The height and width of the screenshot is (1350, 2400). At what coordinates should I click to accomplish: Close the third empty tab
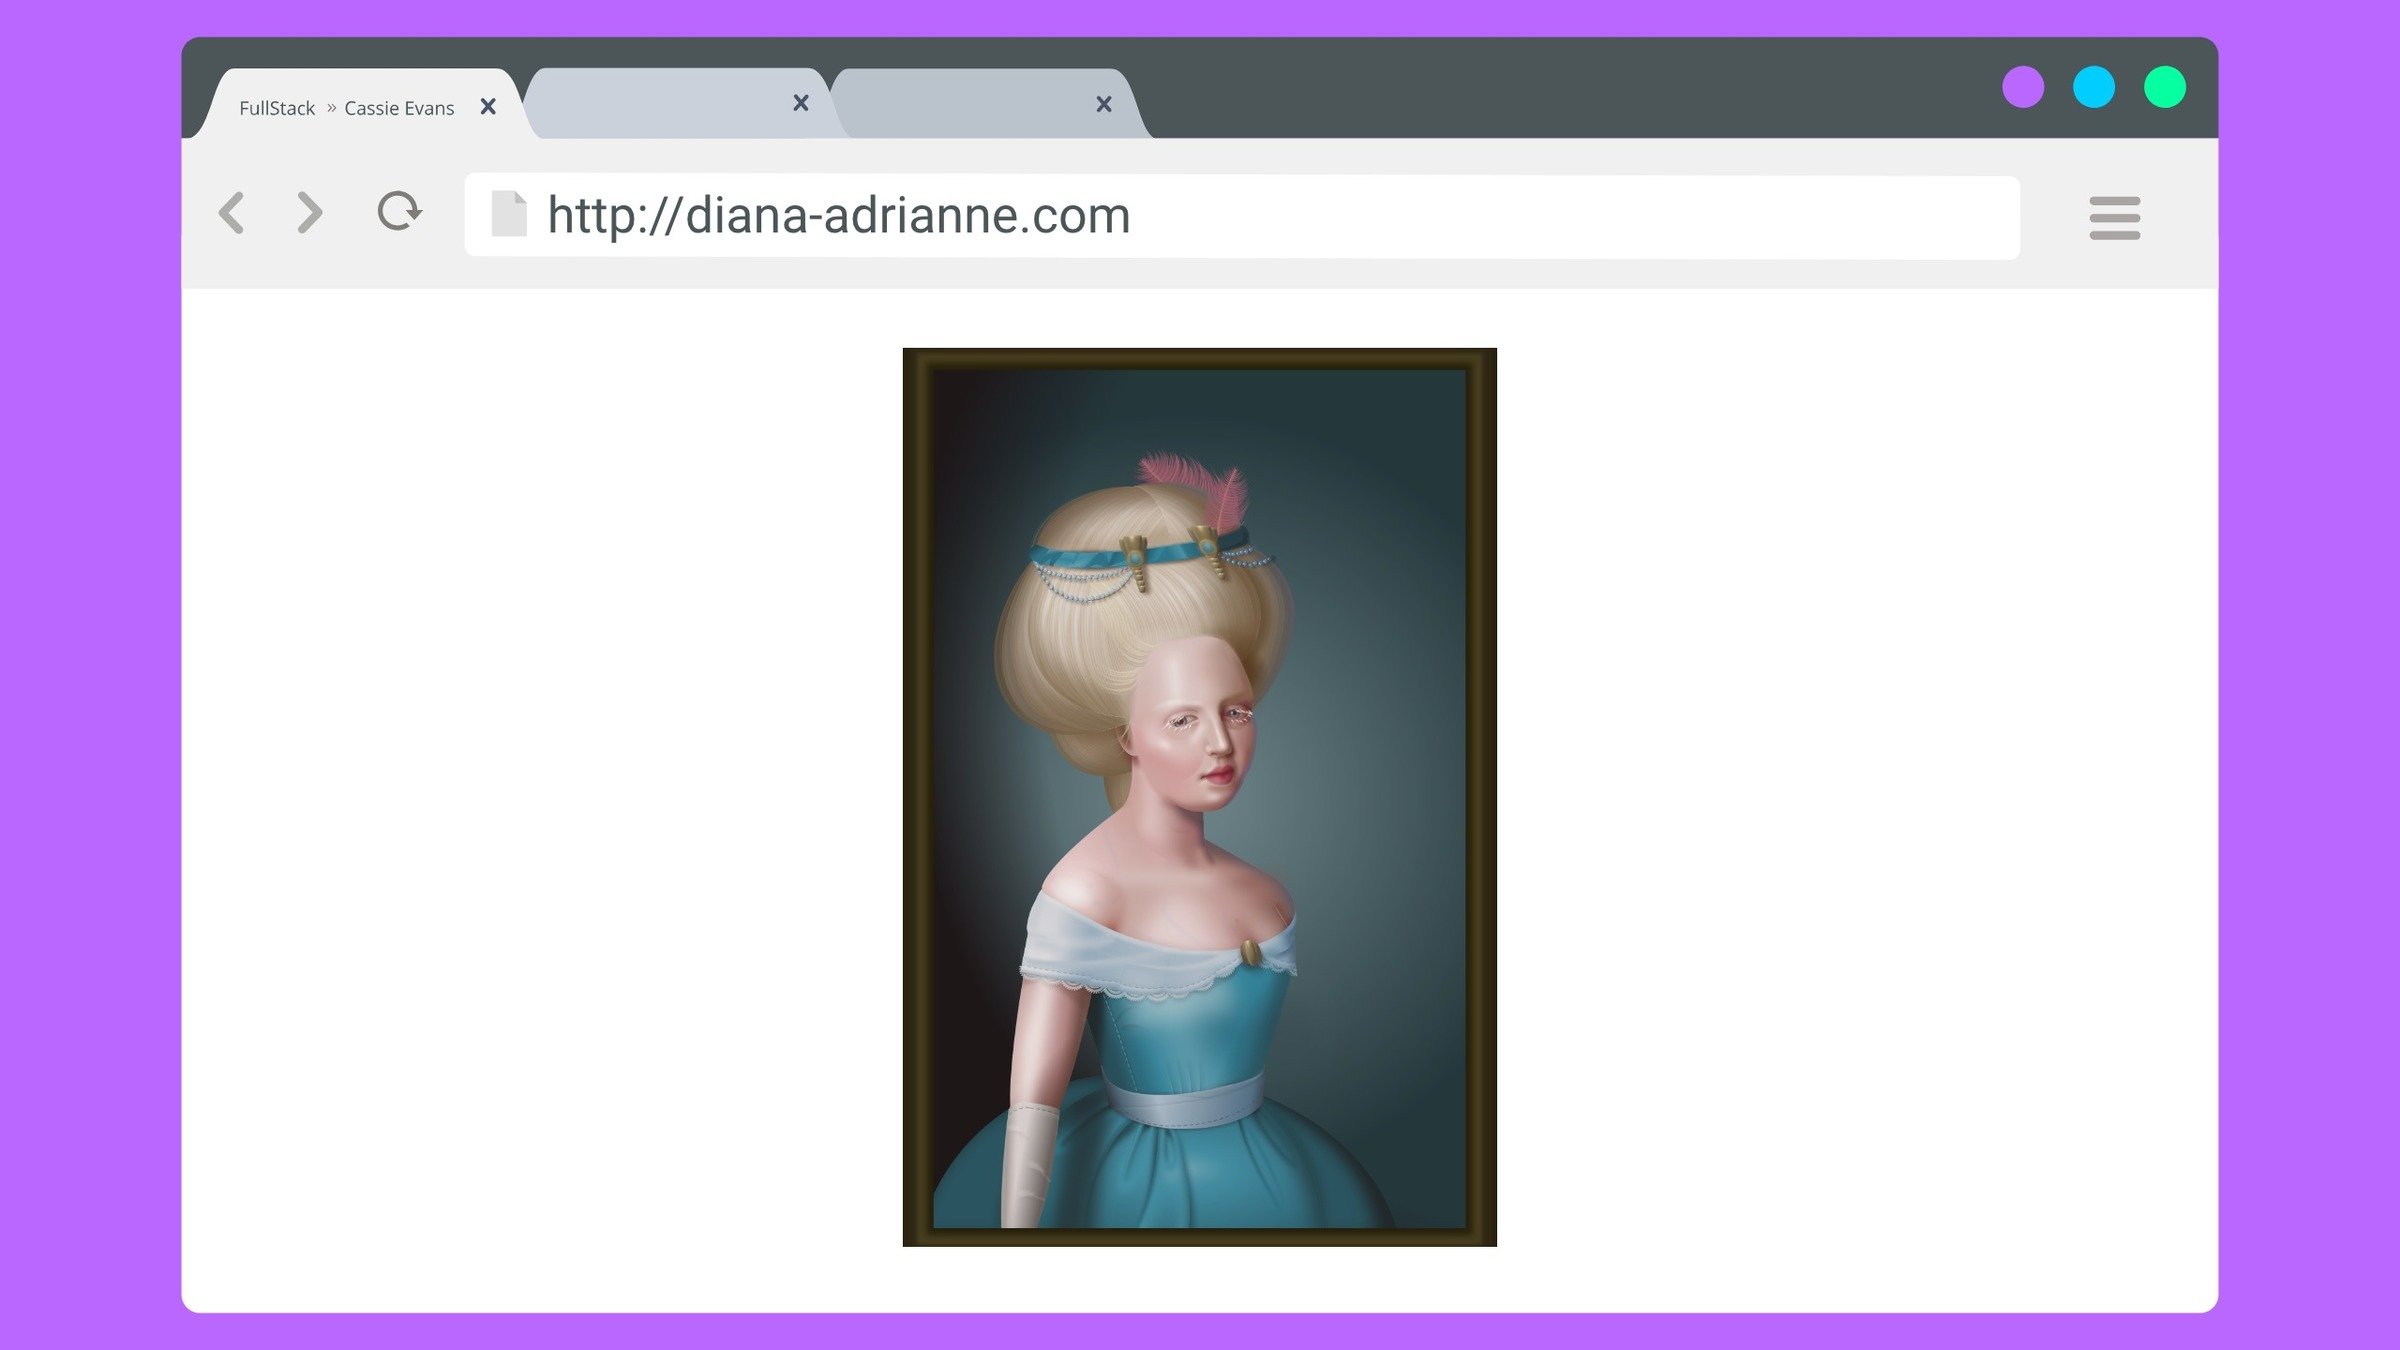point(1104,104)
